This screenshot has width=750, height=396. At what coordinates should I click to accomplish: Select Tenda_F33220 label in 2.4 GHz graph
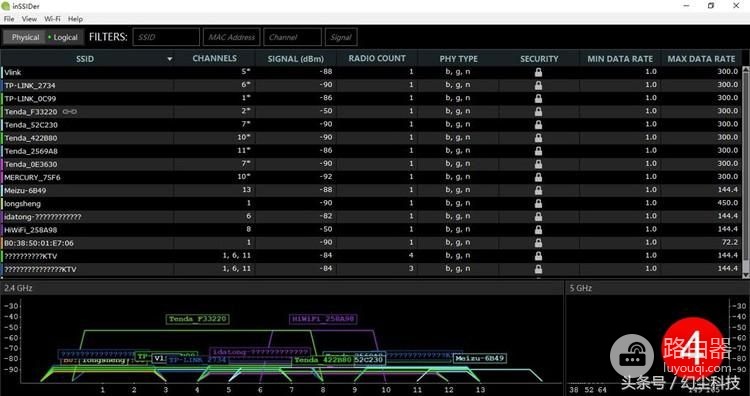(198, 319)
